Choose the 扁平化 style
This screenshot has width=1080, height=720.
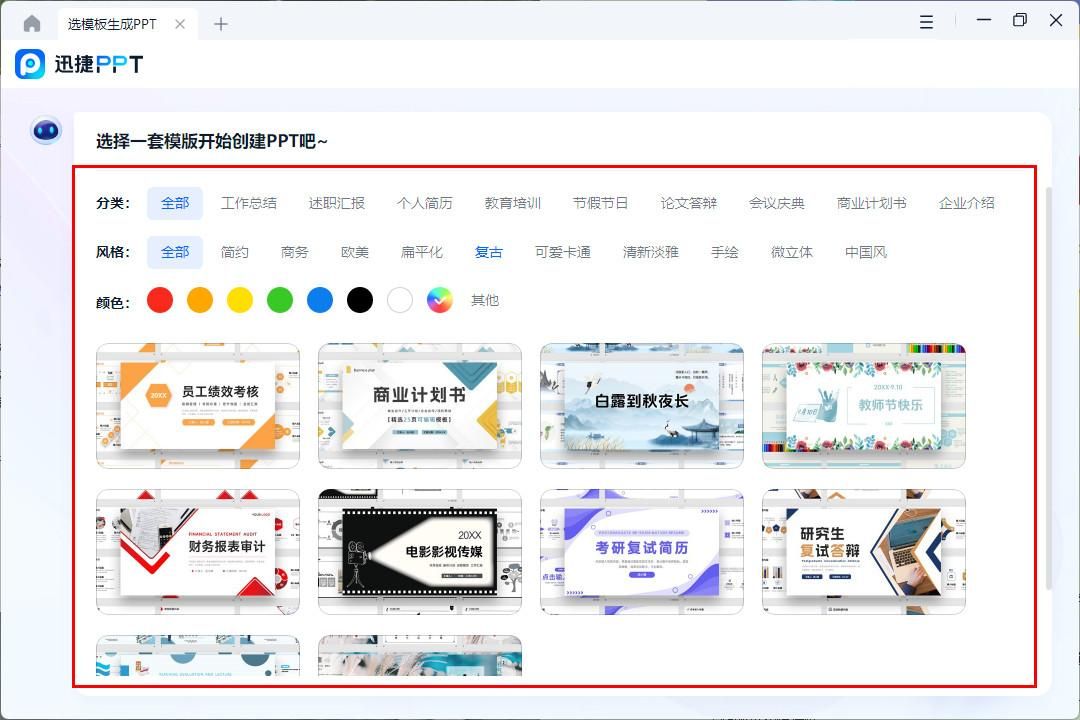(x=422, y=252)
